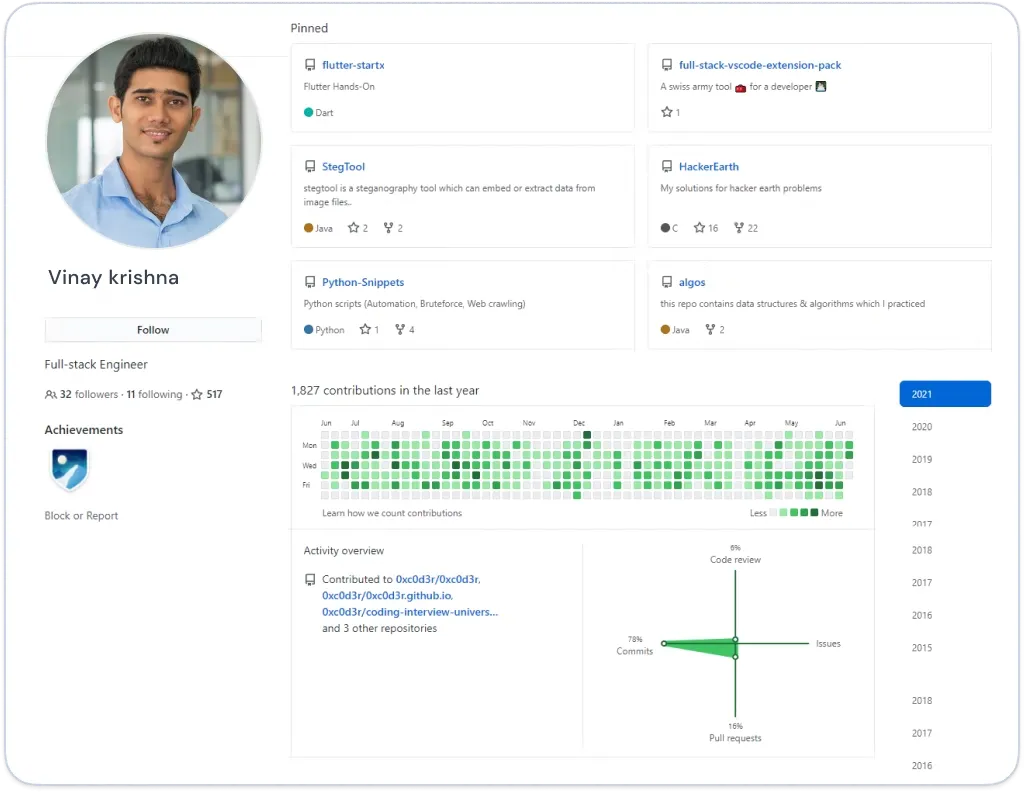Click the fork icon on algos card
Image resolution: width=1024 pixels, height=792 pixels.
pyautogui.click(x=710, y=329)
